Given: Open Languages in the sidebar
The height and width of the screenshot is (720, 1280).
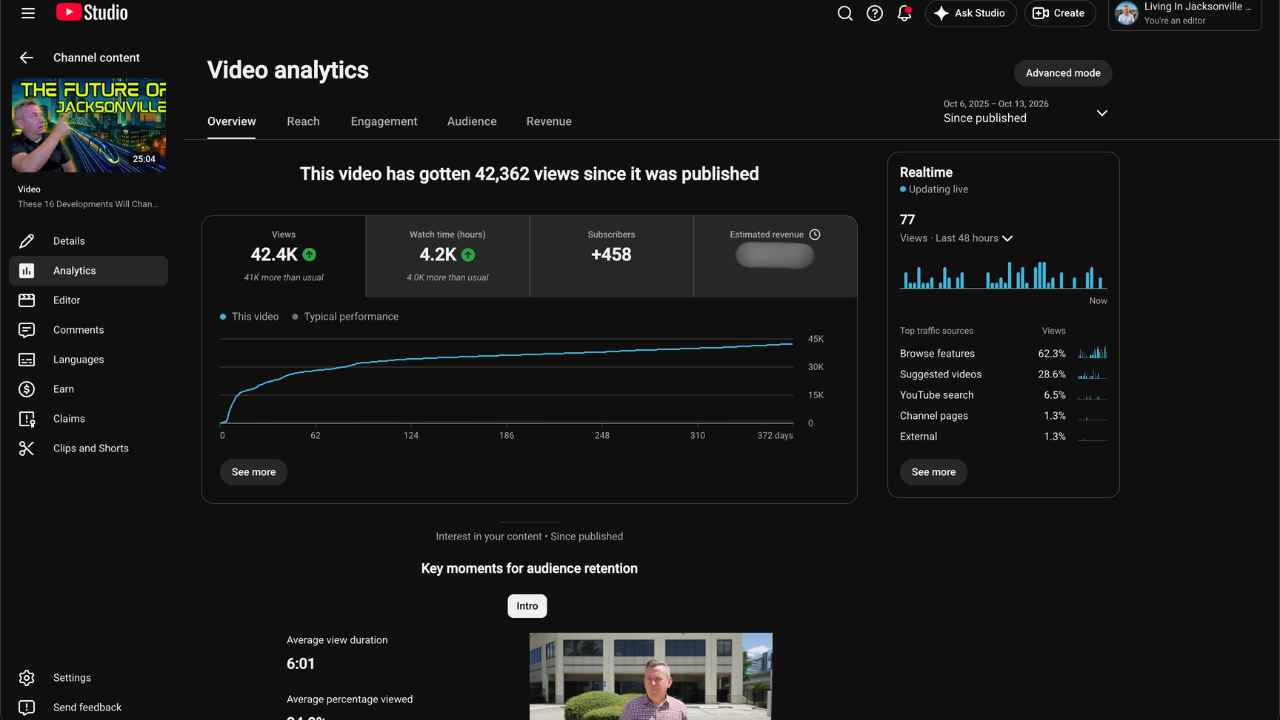Looking at the screenshot, I should coord(88,359).
